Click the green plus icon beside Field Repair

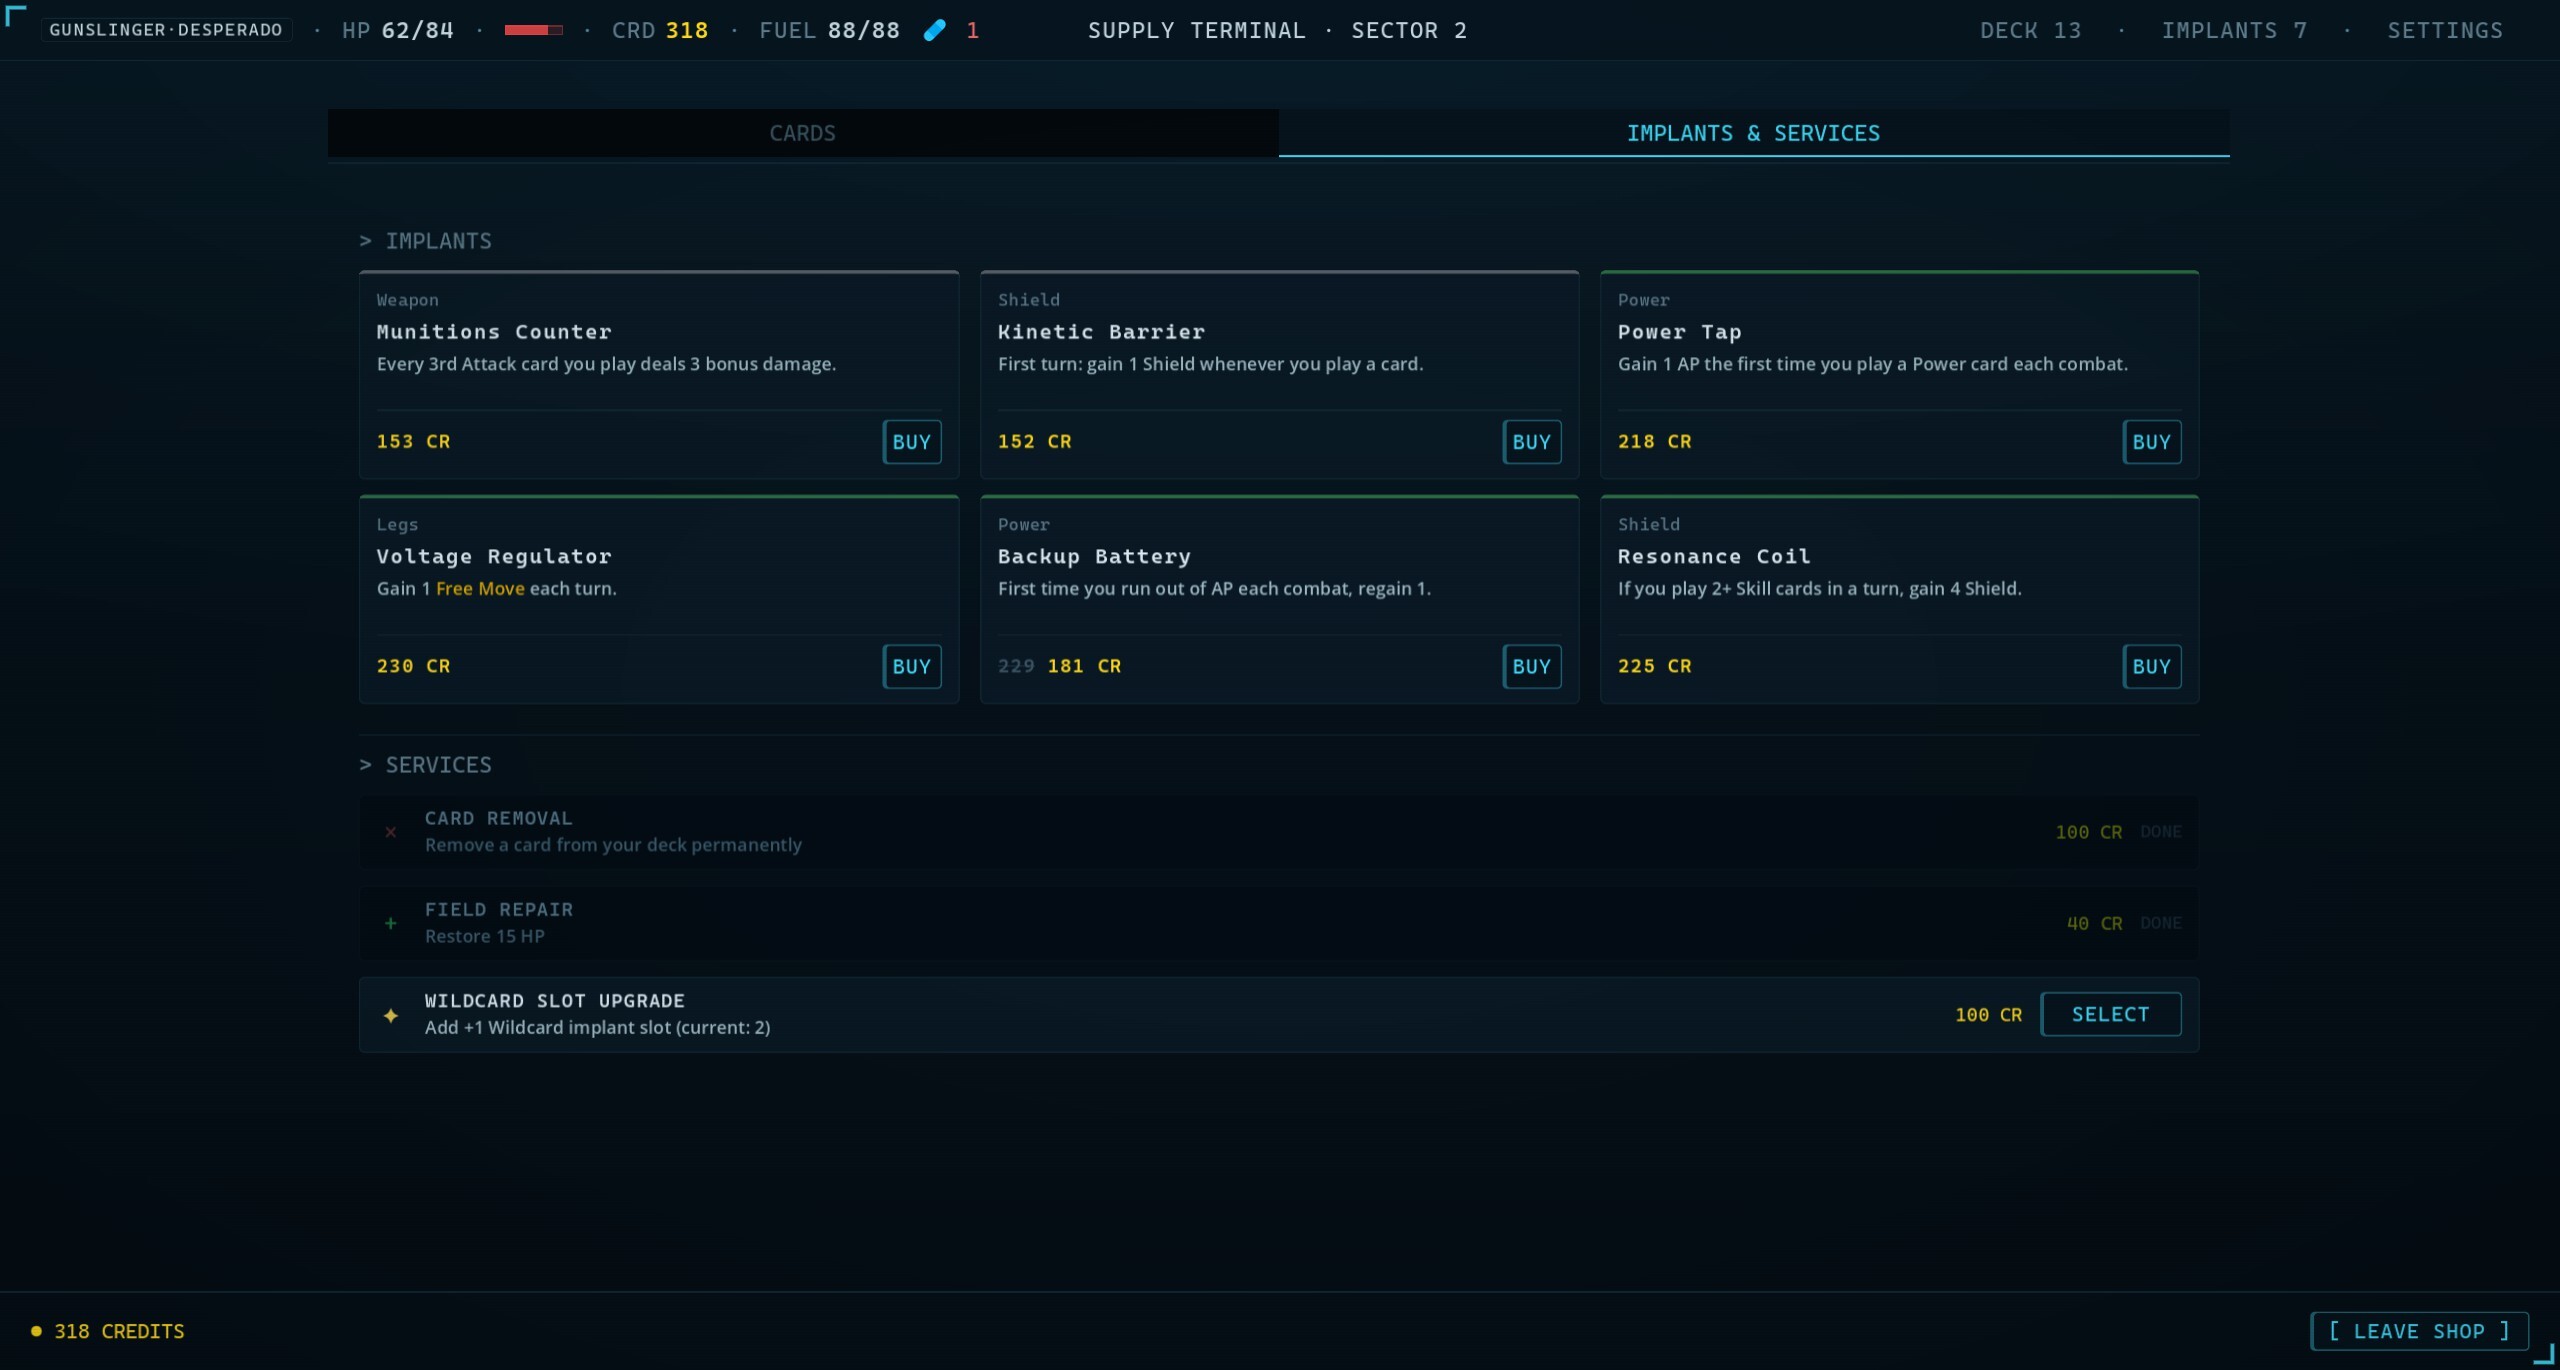tap(391, 923)
